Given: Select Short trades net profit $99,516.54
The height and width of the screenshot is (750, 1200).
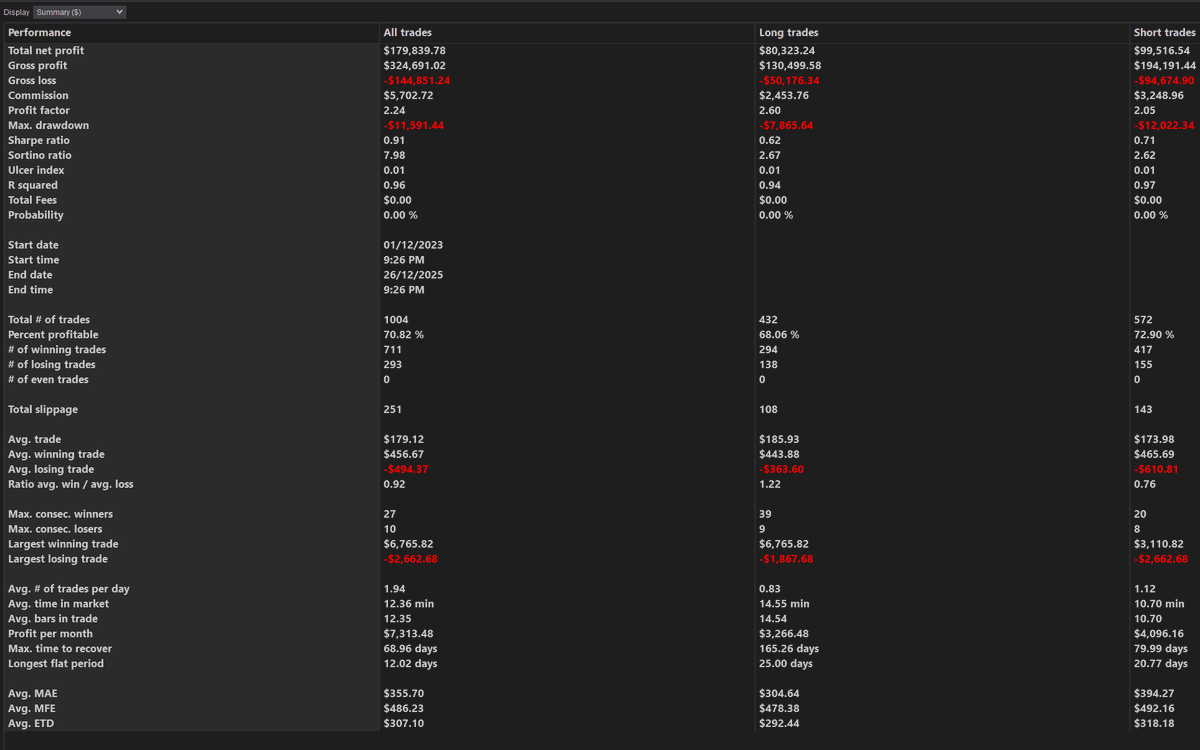Looking at the screenshot, I should [1162, 50].
